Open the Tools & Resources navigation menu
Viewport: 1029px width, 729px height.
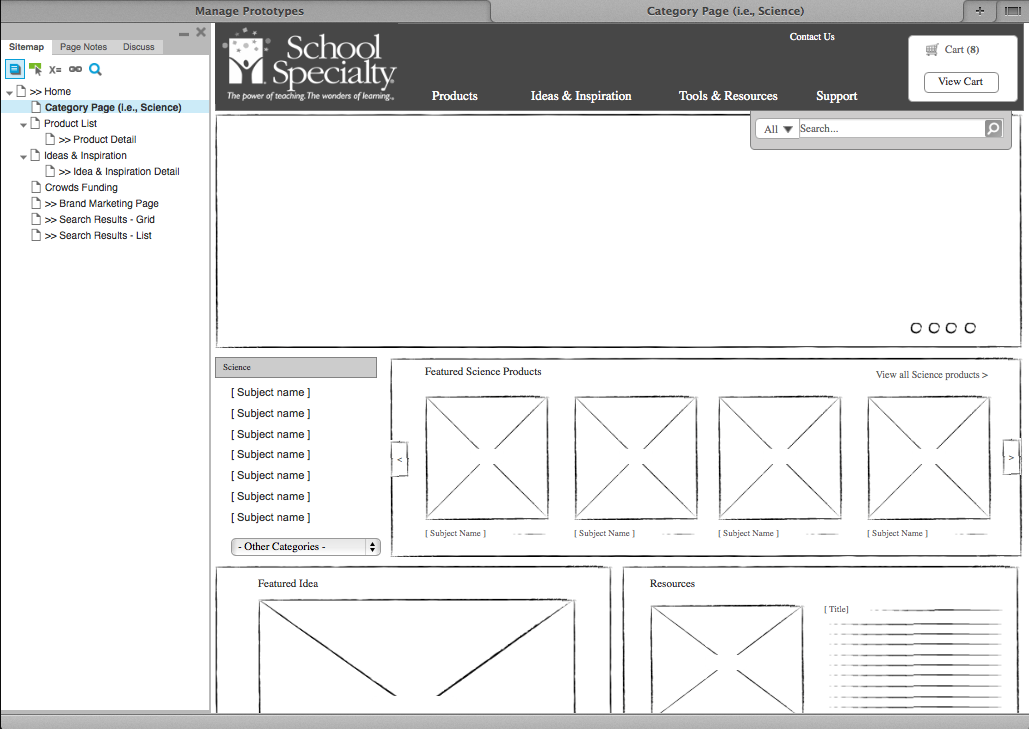(728, 96)
